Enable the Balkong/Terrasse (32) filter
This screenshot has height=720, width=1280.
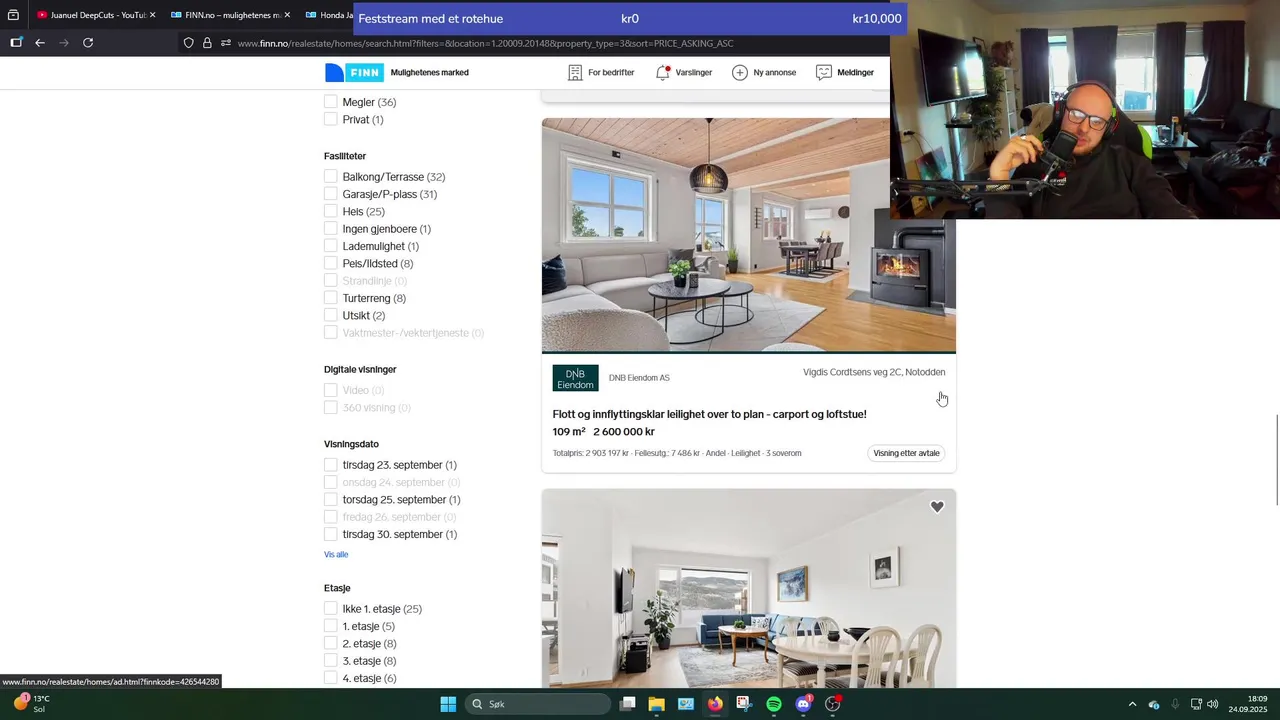(x=331, y=177)
